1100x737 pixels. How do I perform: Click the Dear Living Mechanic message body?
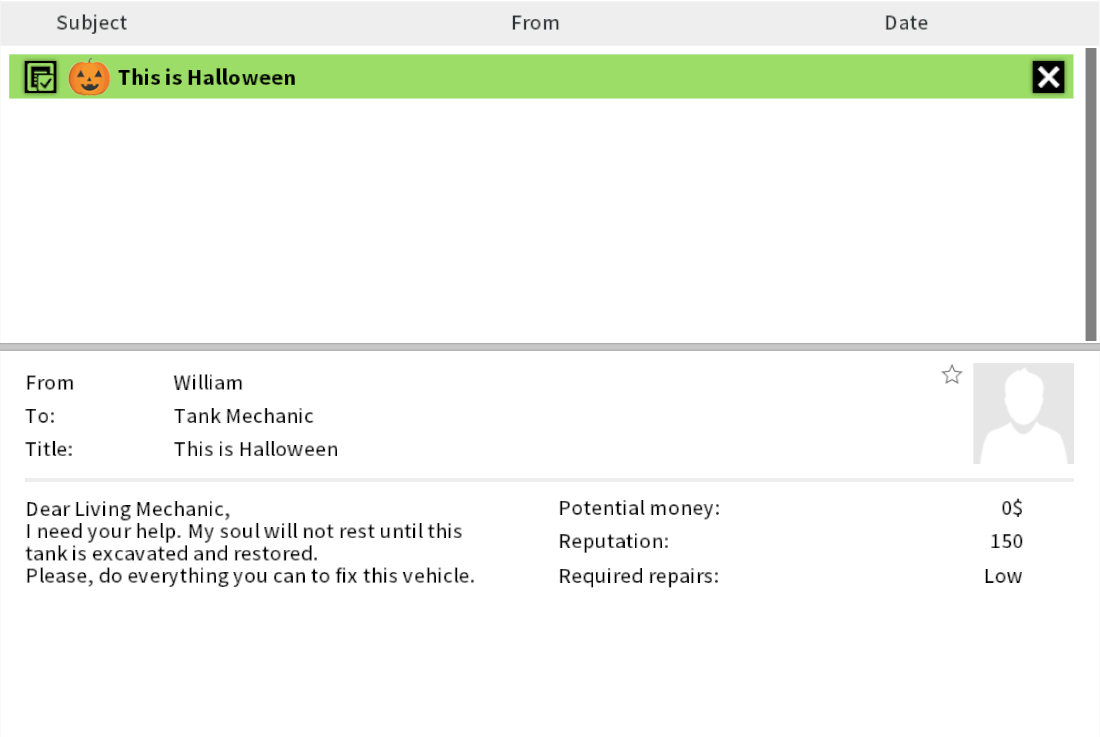[249, 542]
